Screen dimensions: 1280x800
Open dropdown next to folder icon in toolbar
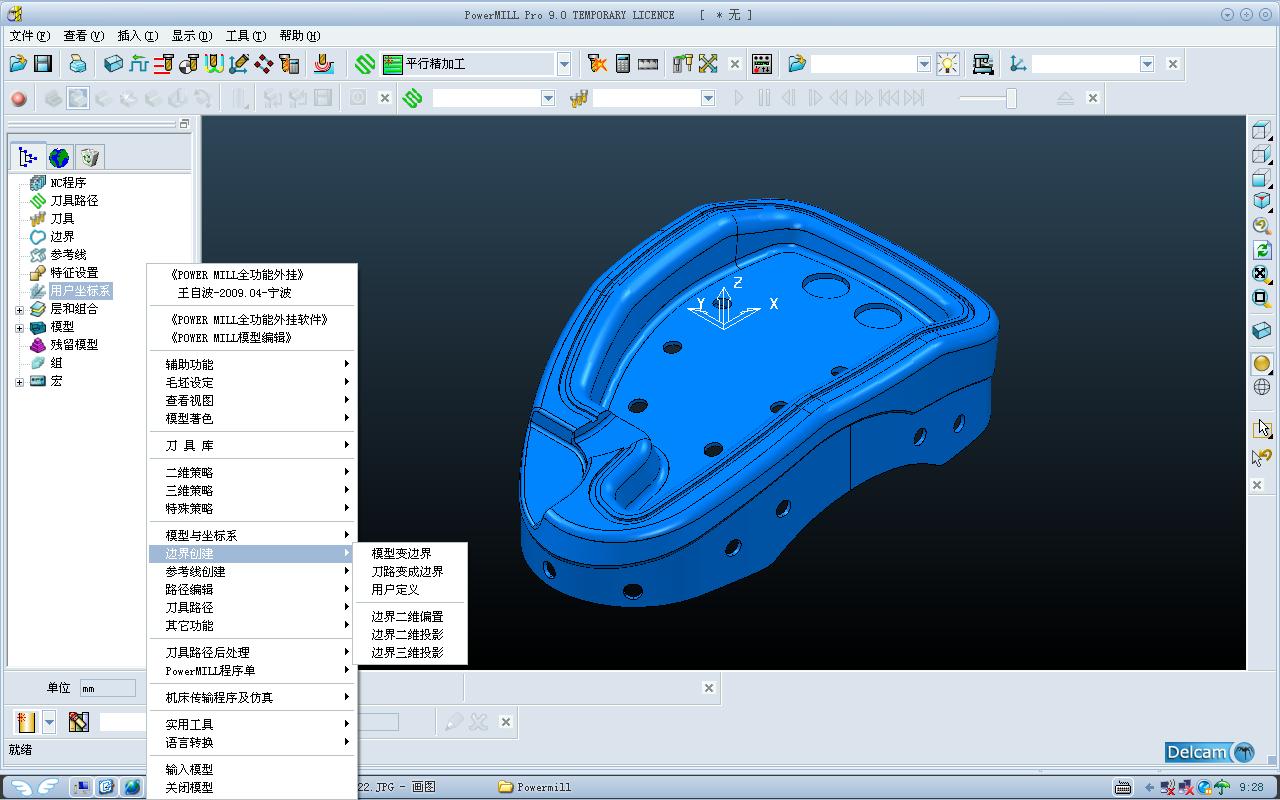924,64
